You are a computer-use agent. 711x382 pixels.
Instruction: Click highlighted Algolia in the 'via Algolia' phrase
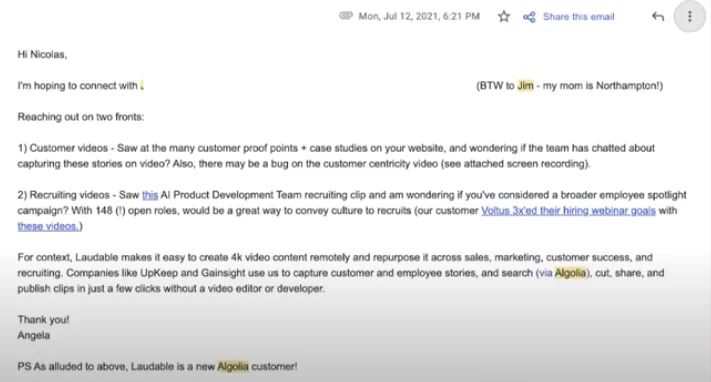pos(570,273)
